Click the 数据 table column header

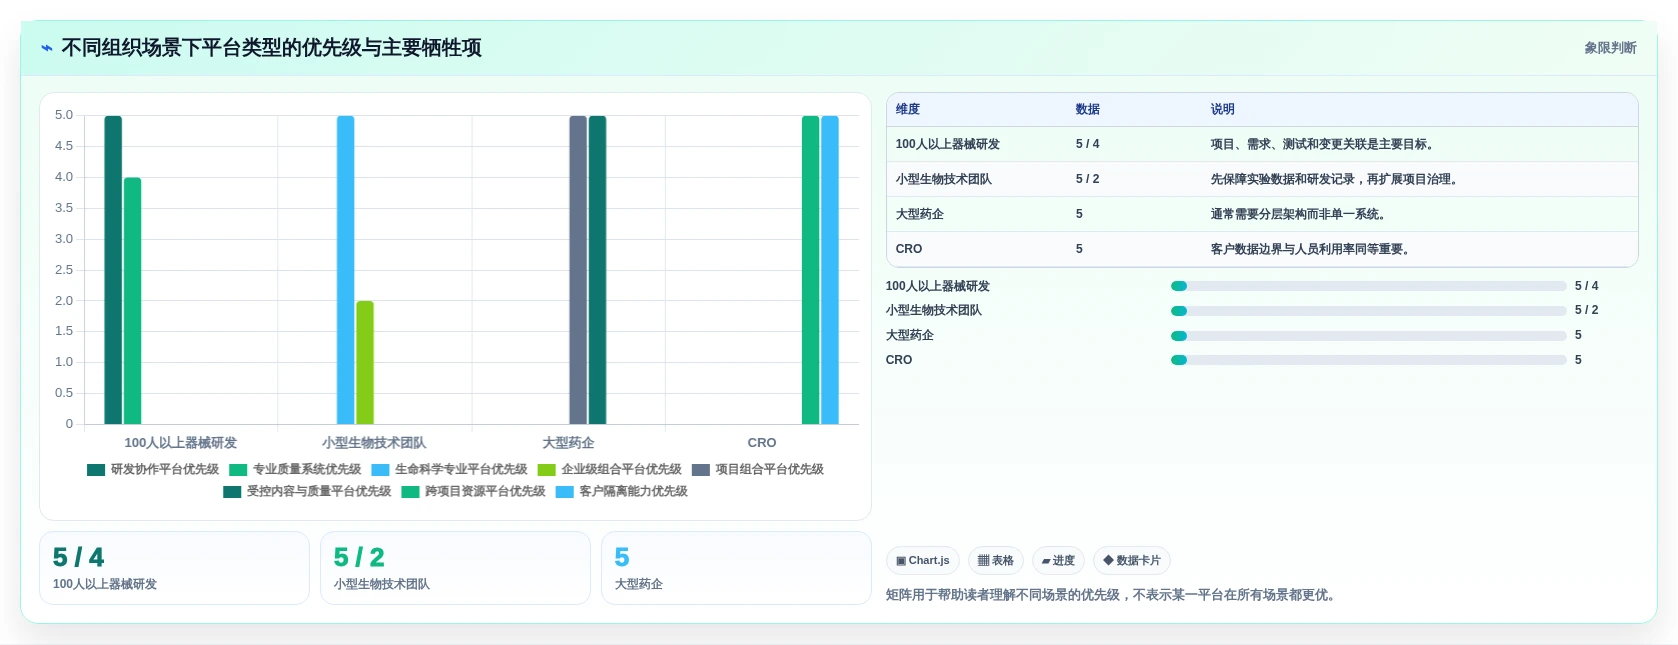tap(1088, 110)
